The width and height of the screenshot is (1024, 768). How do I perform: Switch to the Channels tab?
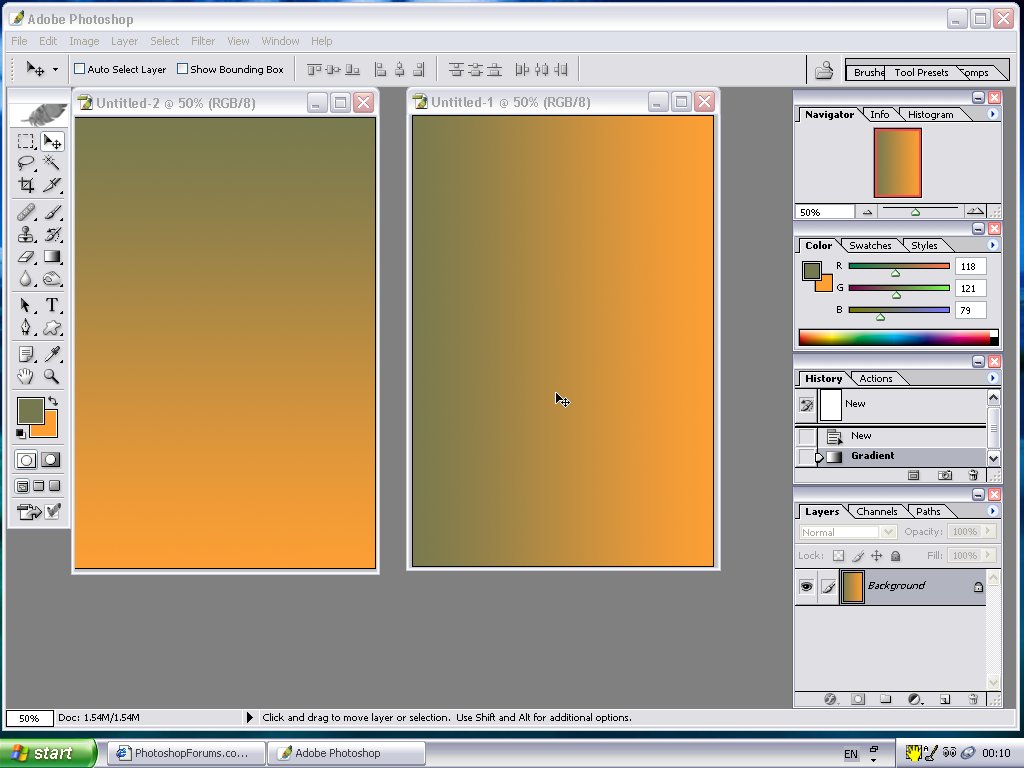pyautogui.click(x=876, y=512)
